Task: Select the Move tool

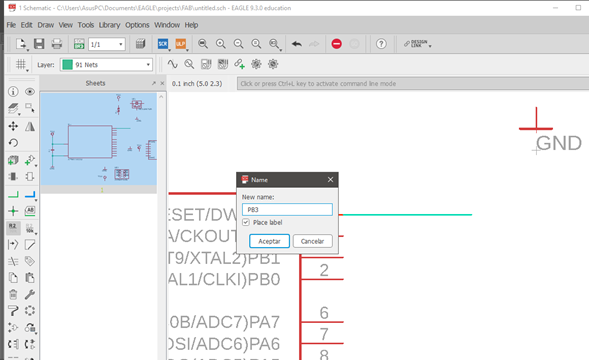Action: [13, 126]
